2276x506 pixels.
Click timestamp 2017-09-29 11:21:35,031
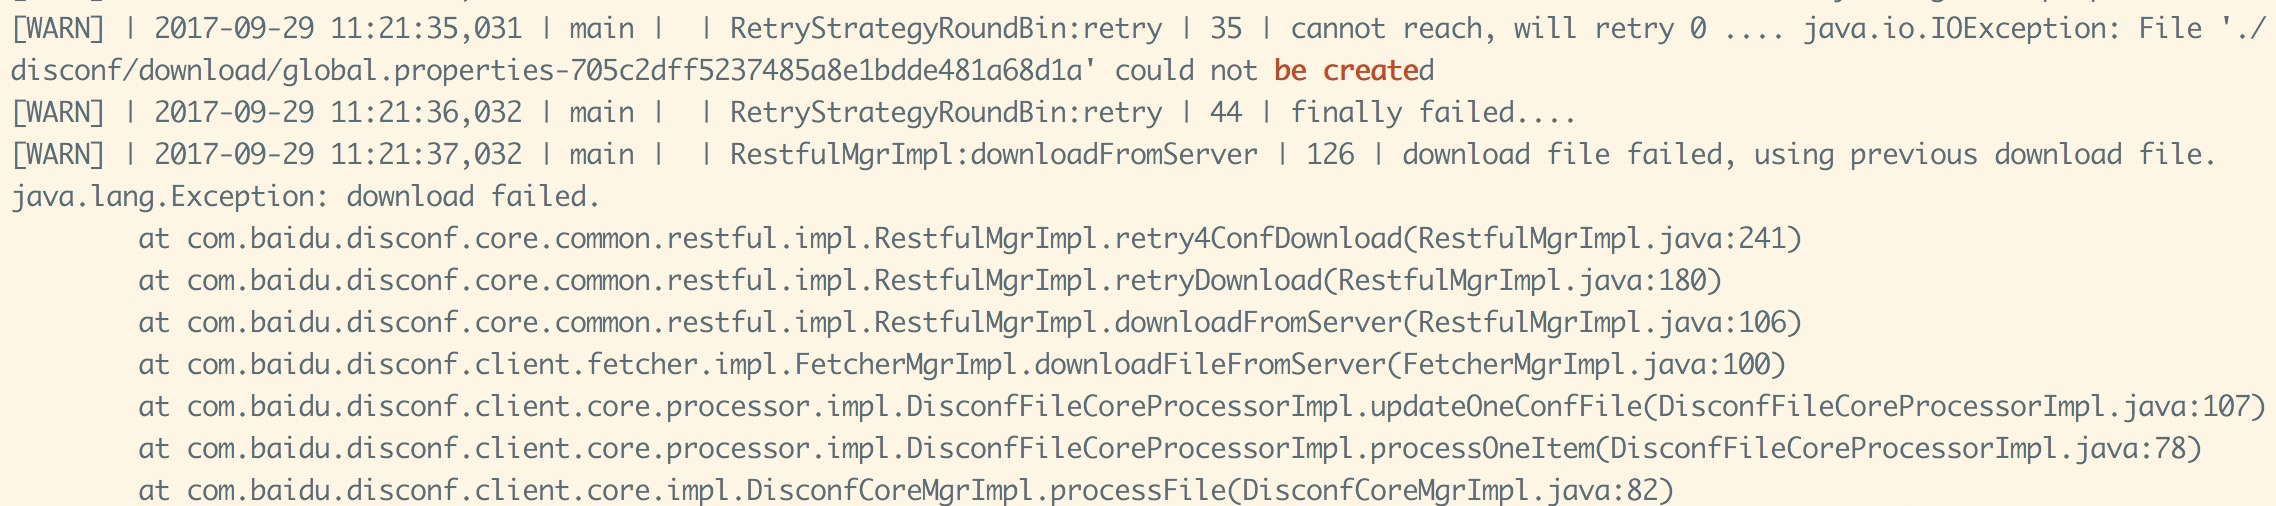pyautogui.click(x=338, y=29)
